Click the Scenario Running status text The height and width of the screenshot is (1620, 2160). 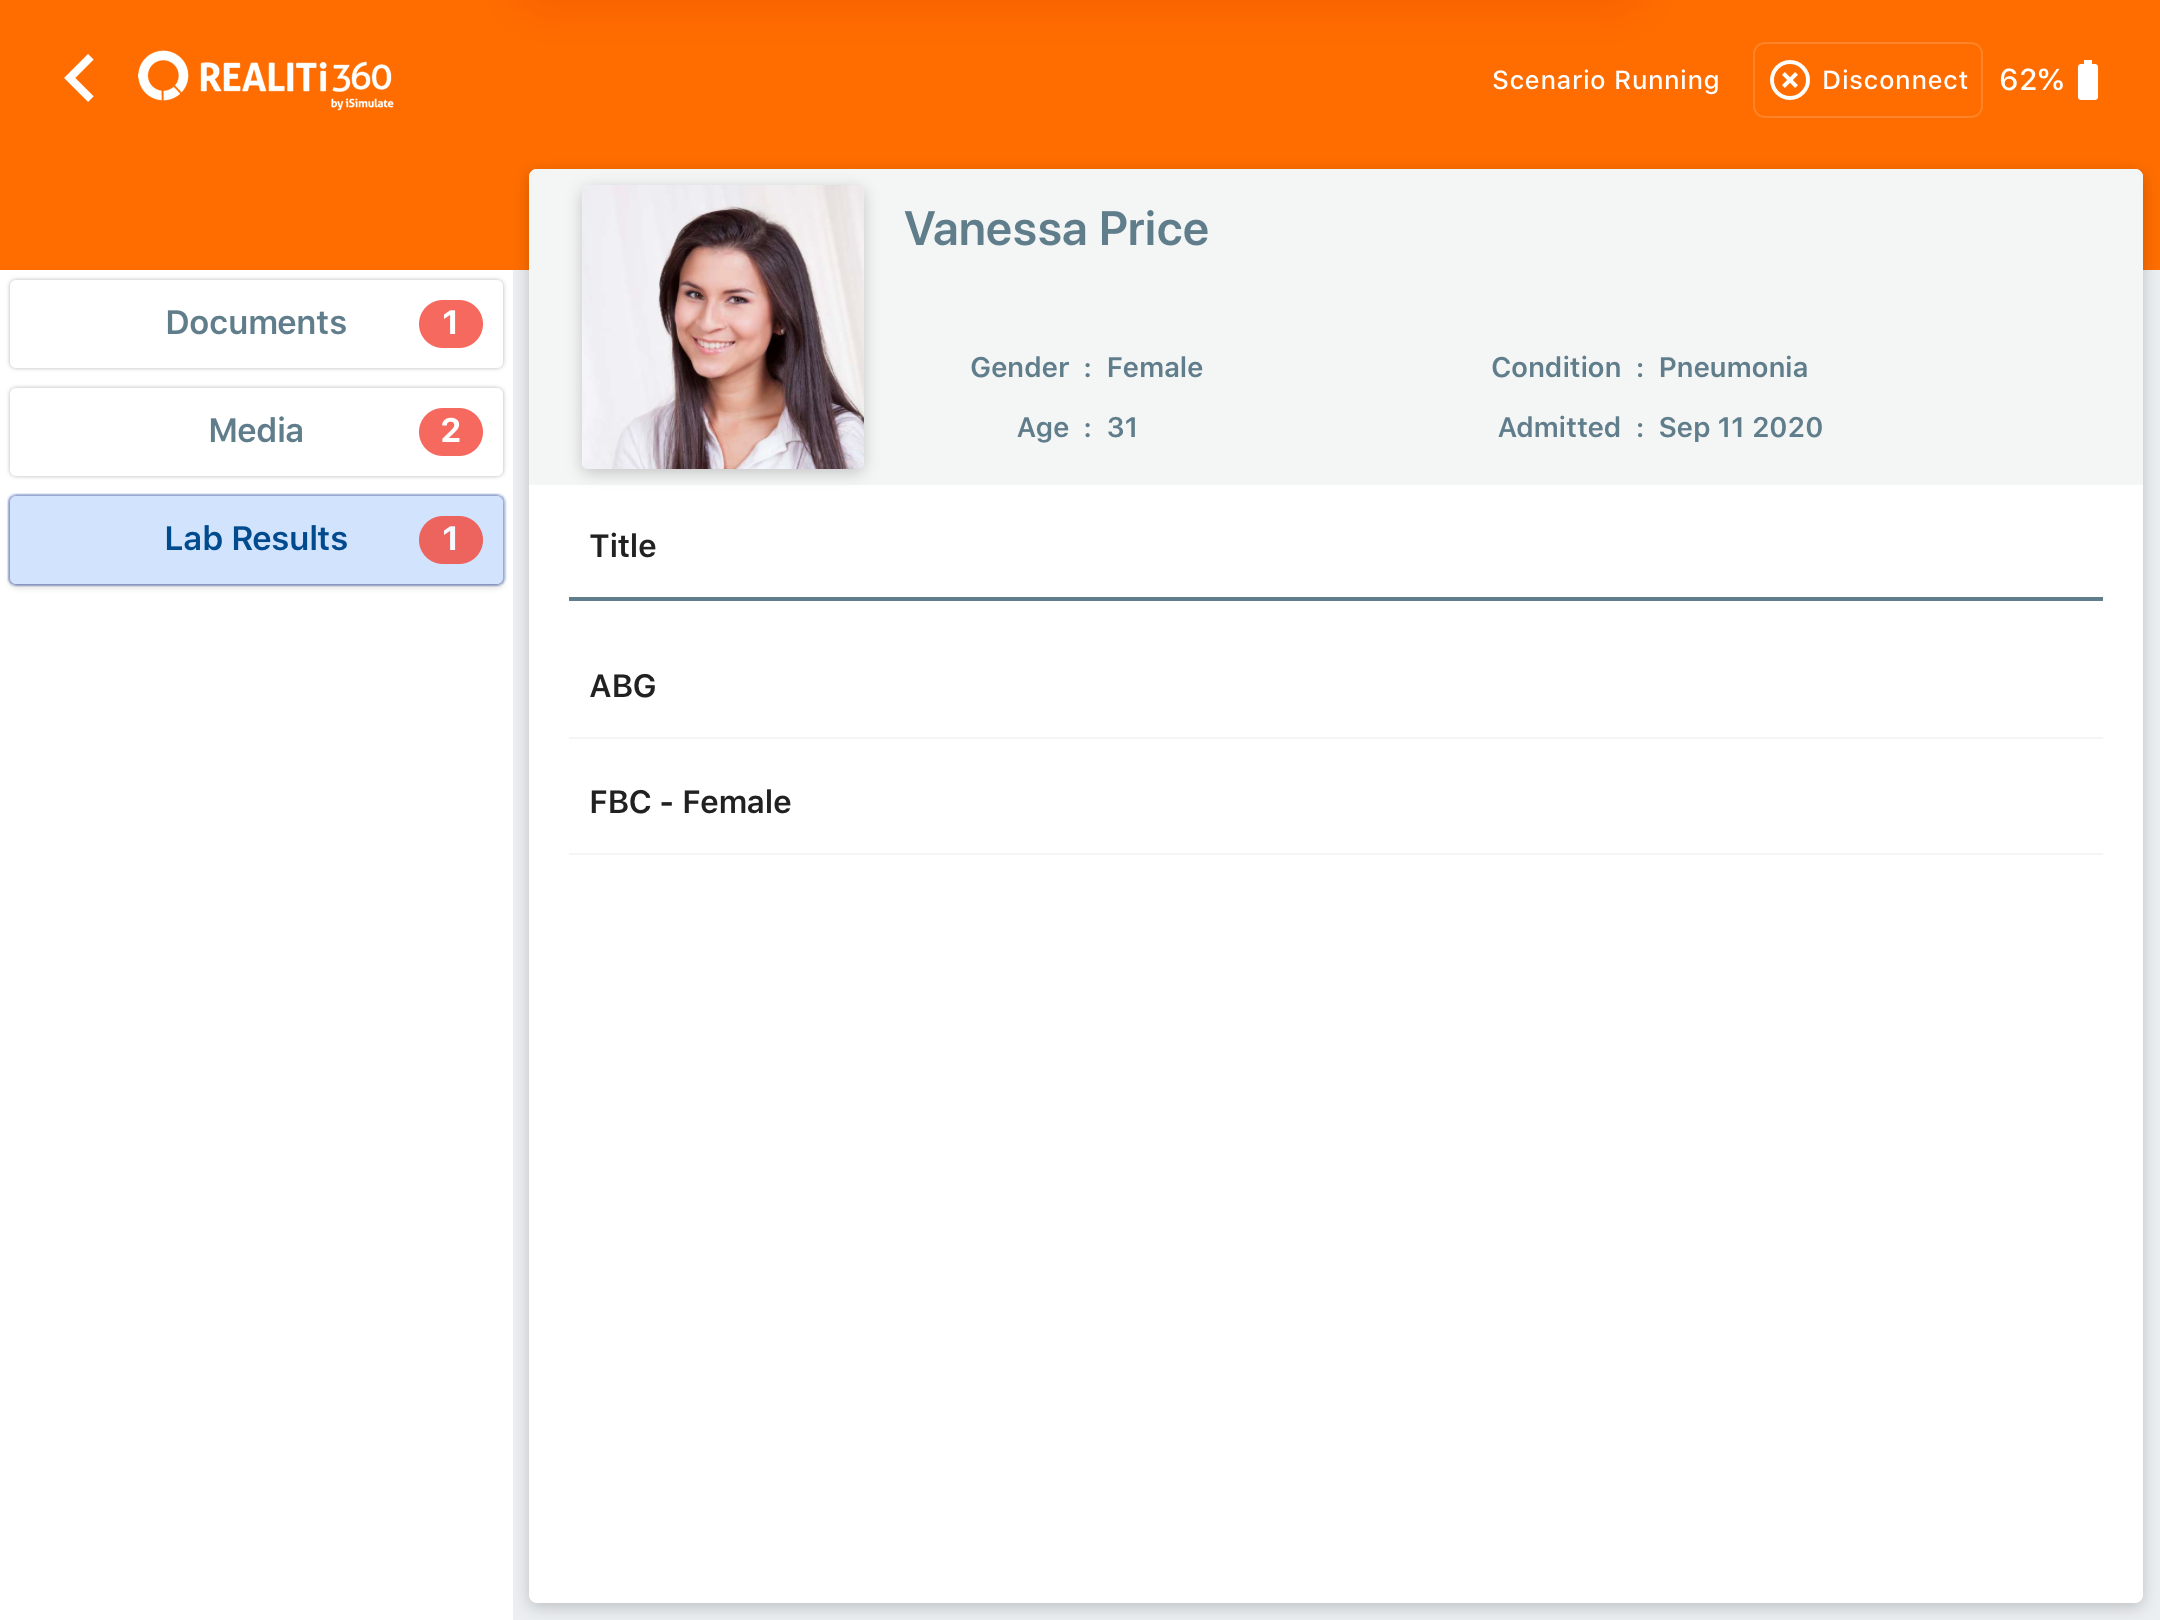1605,80
